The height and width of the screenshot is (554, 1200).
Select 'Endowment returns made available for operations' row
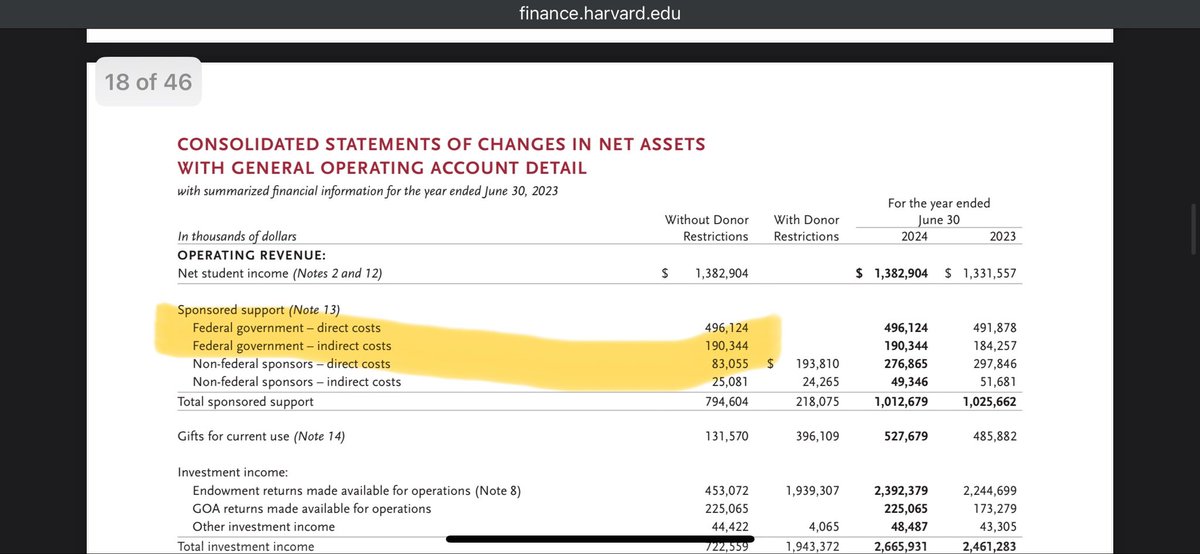click(x=357, y=491)
